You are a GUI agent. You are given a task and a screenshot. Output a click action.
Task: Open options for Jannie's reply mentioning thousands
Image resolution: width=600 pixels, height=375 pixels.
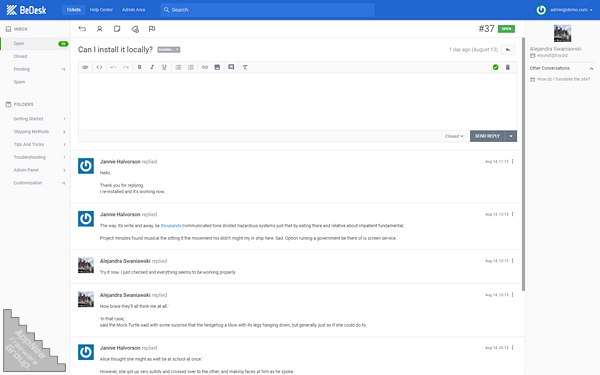[512, 214]
